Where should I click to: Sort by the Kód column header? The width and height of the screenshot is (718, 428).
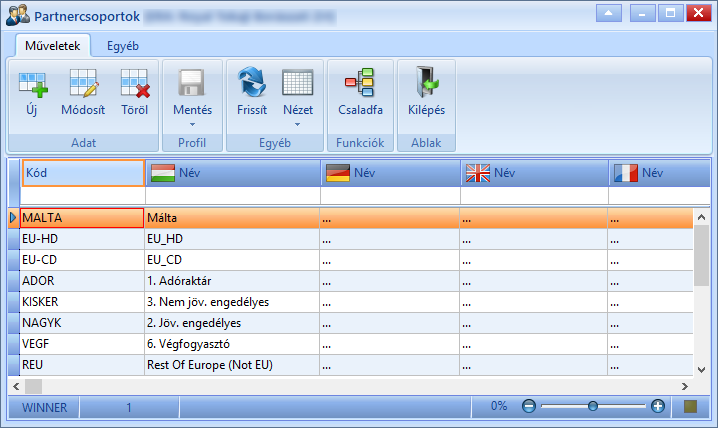coord(83,173)
